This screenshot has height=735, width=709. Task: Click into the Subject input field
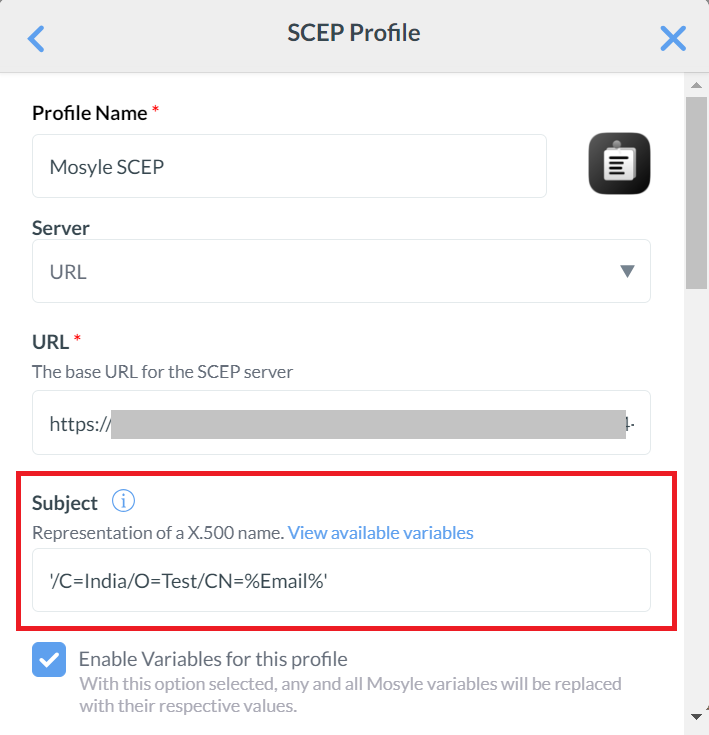click(341, 580)
